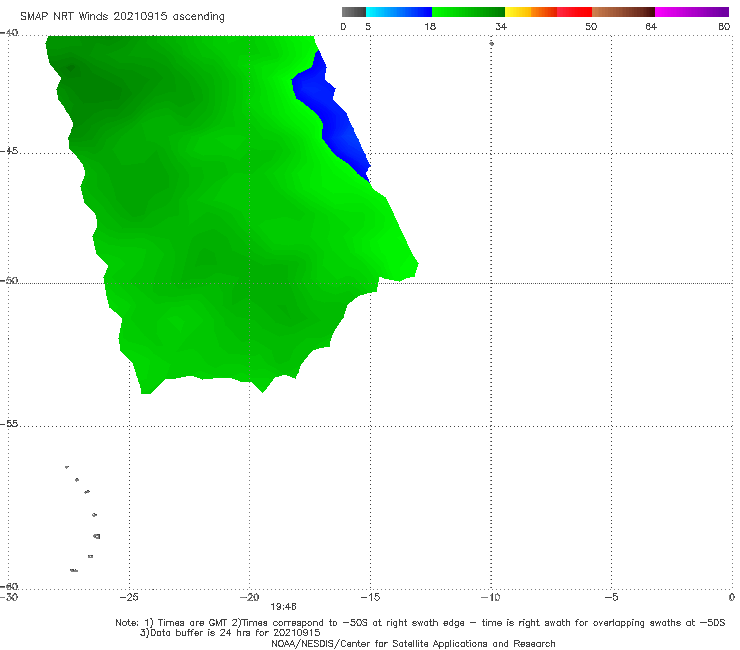Click the longitude axis label '-15'
Image resolution: width=740 pixels, height=650 pixels.
(370, 597)
